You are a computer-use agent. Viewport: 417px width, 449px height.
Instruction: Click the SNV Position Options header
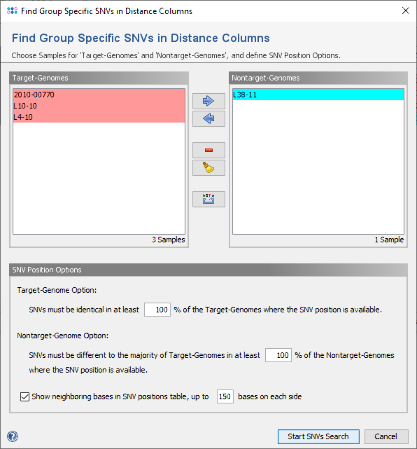tap(208, 270)
